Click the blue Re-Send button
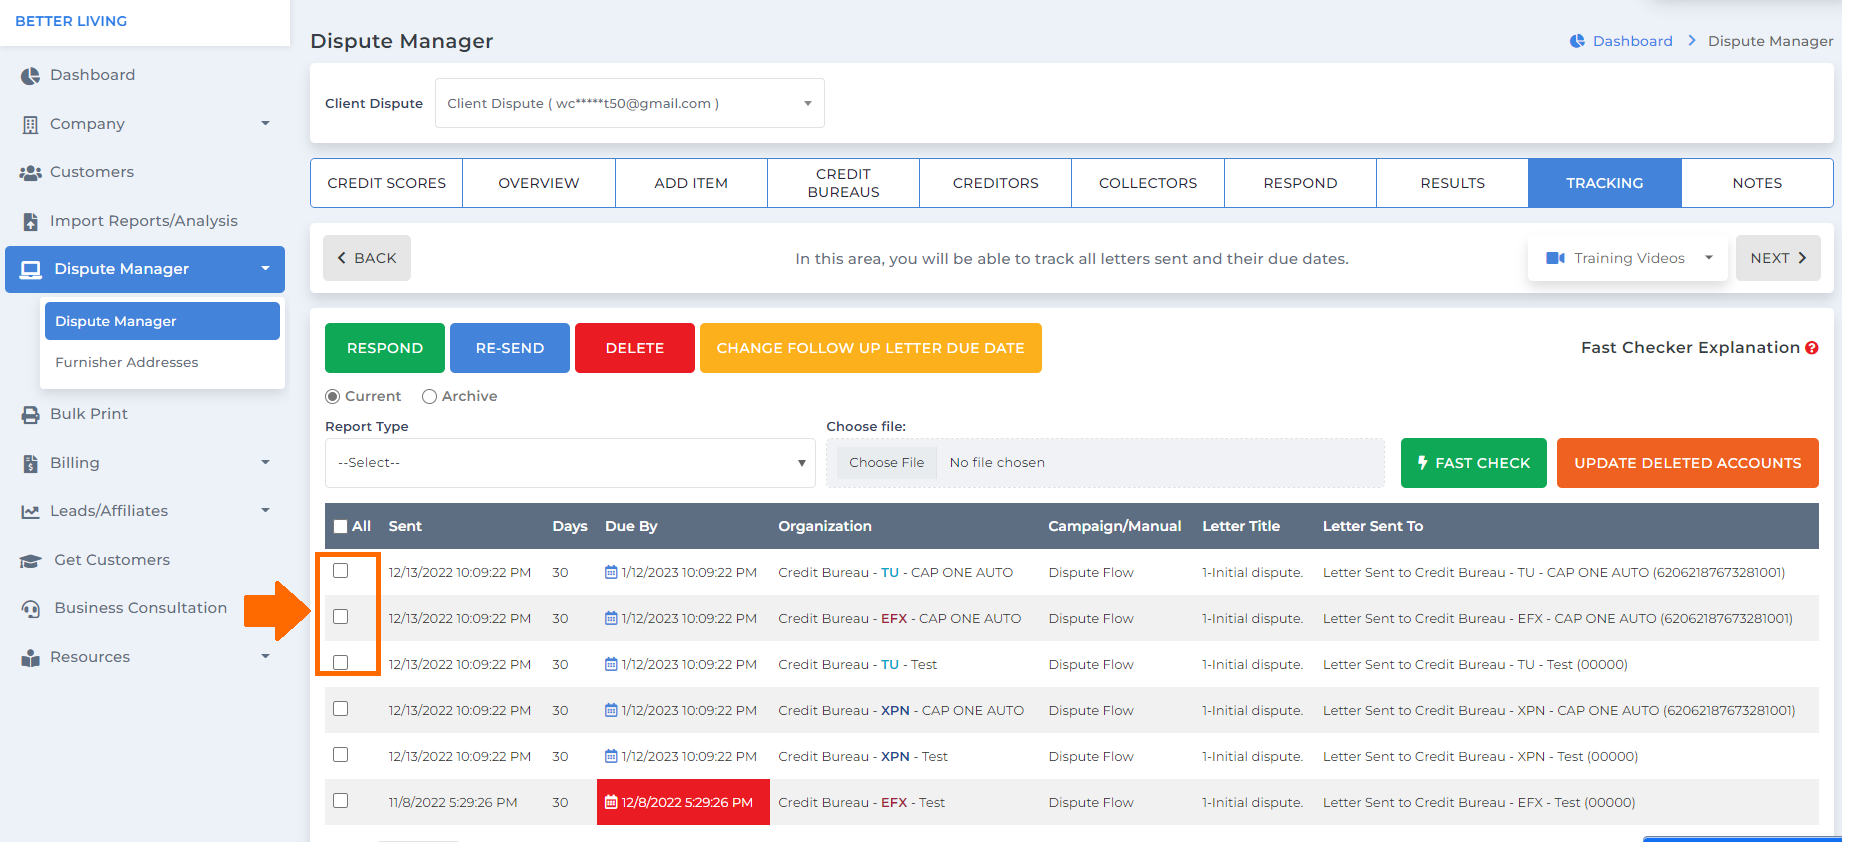 click(x=510, y=348)
